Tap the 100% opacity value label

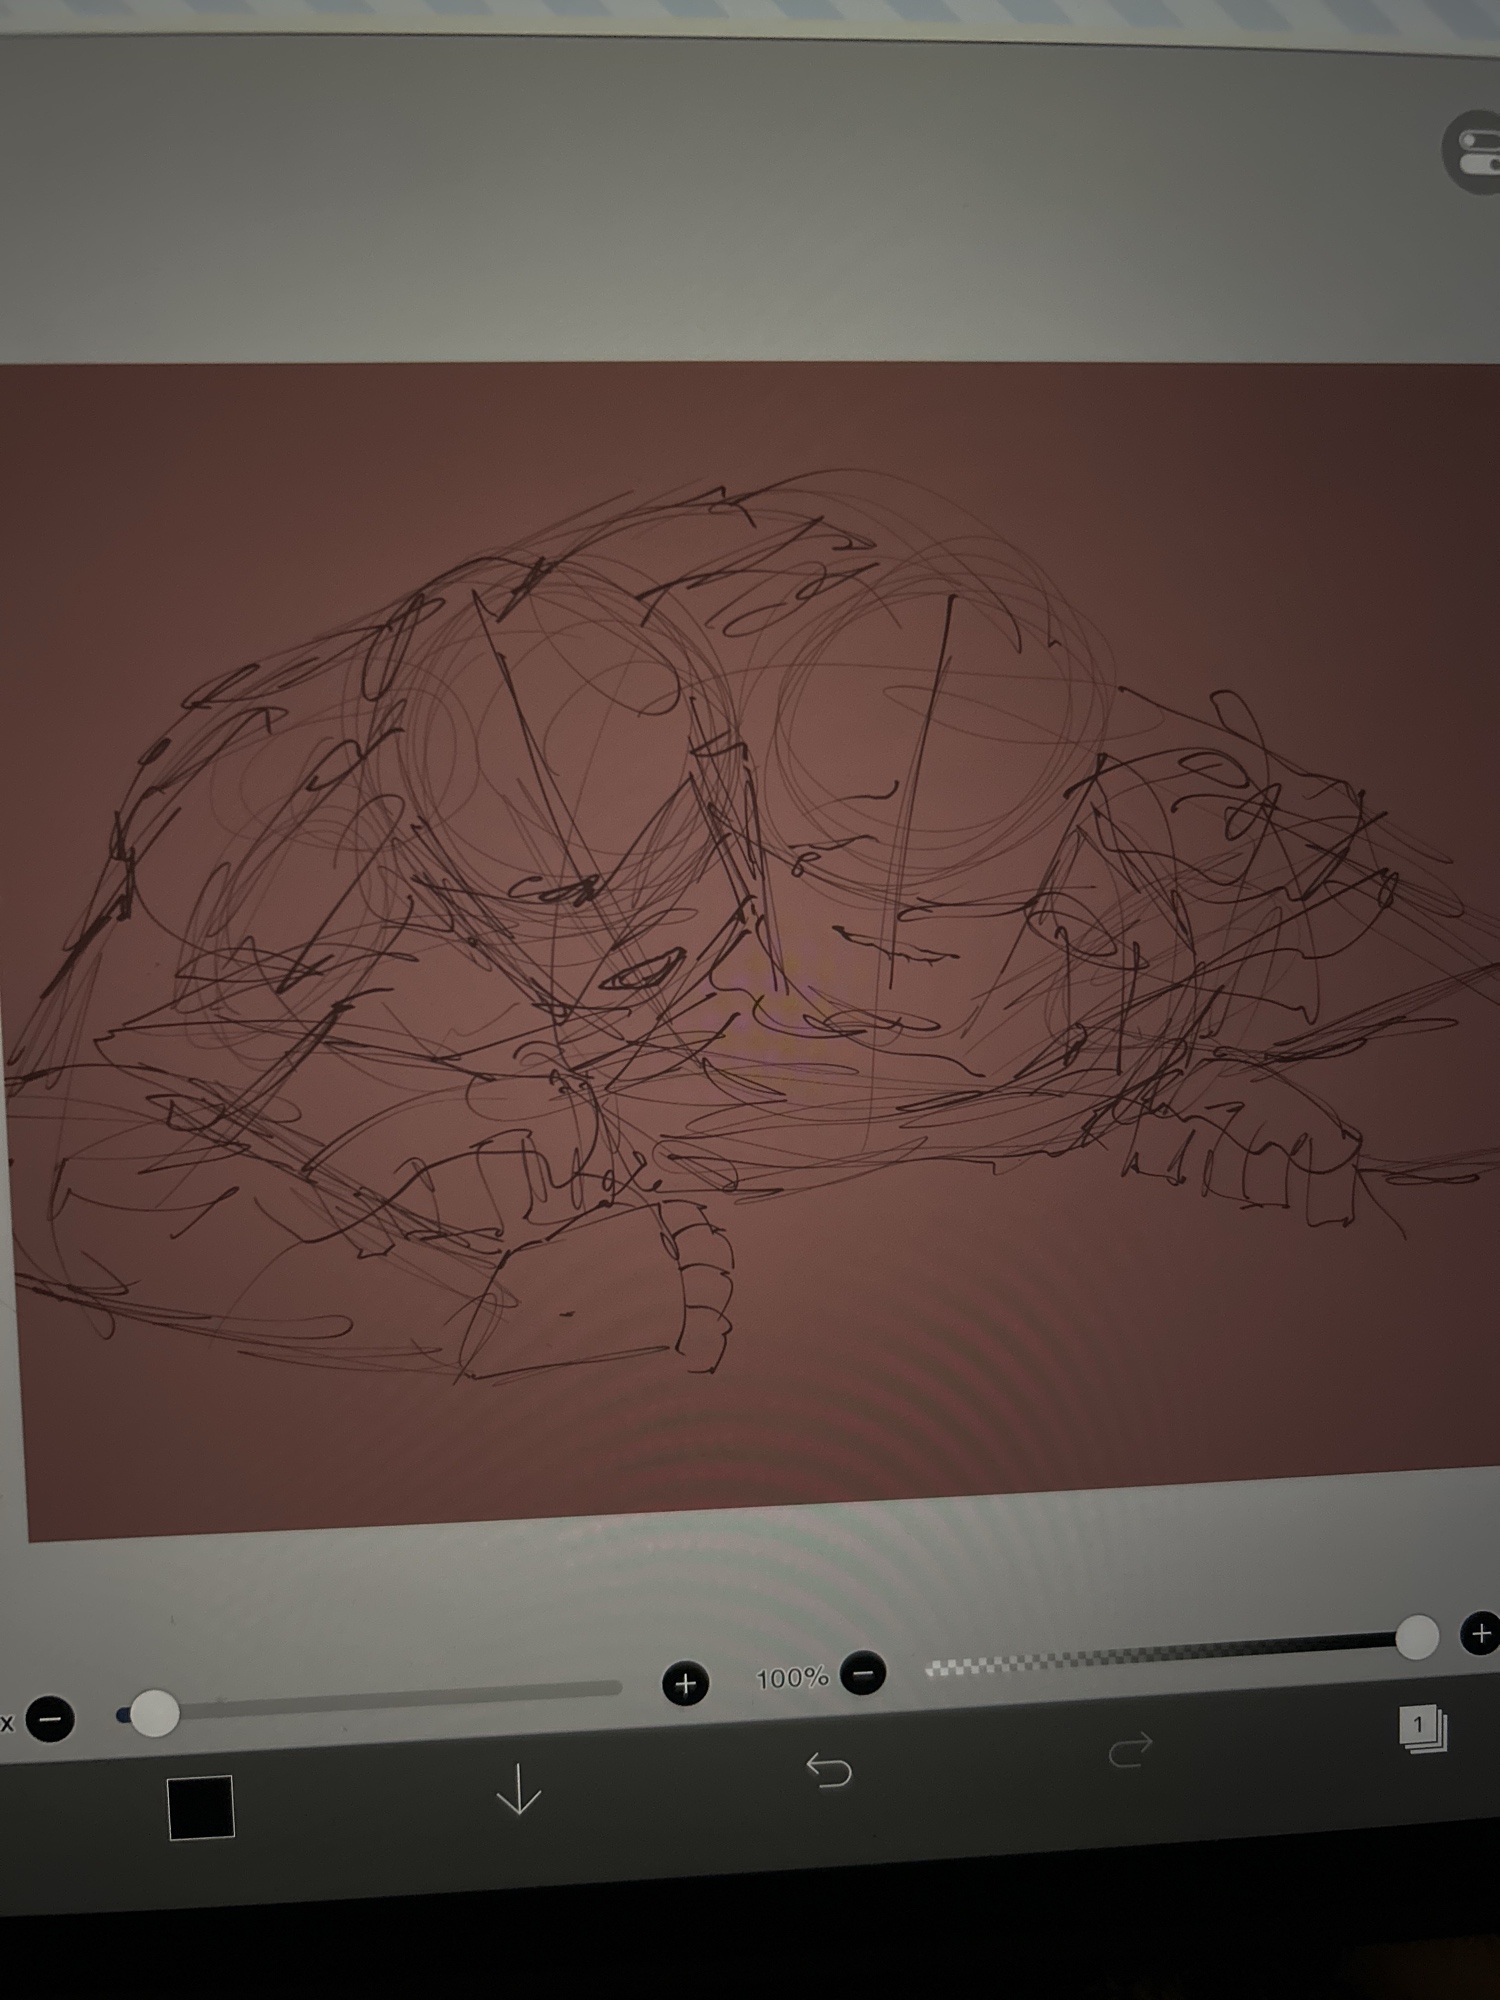click(792, 1678)
